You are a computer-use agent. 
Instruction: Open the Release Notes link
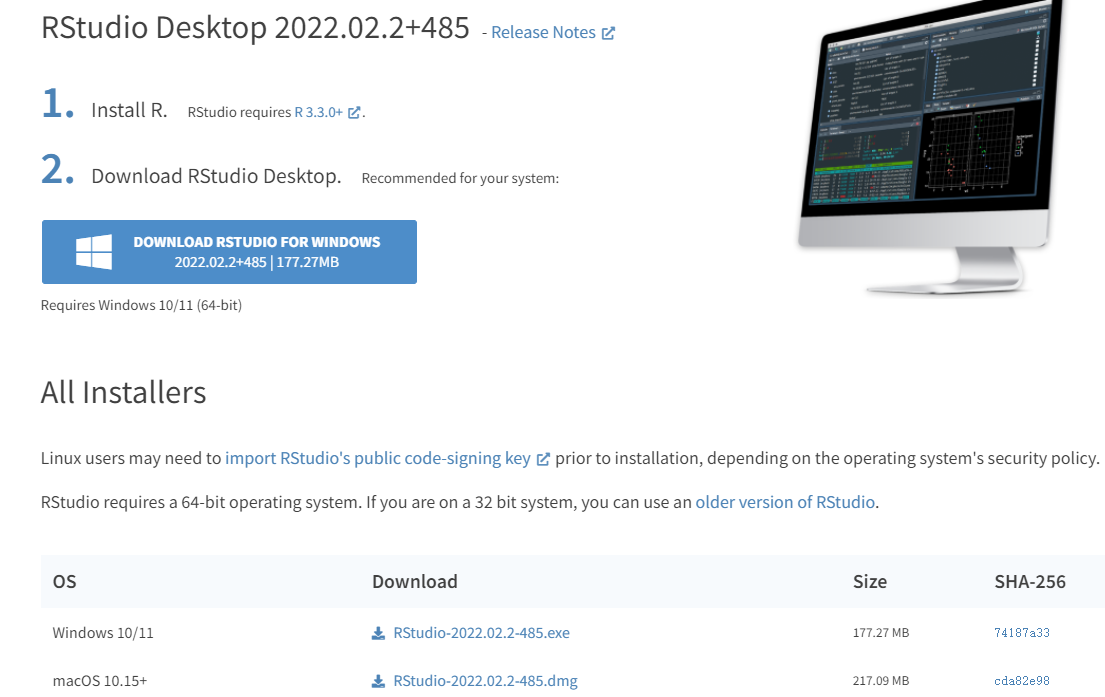pyautogui.click(x=543, y=32)
